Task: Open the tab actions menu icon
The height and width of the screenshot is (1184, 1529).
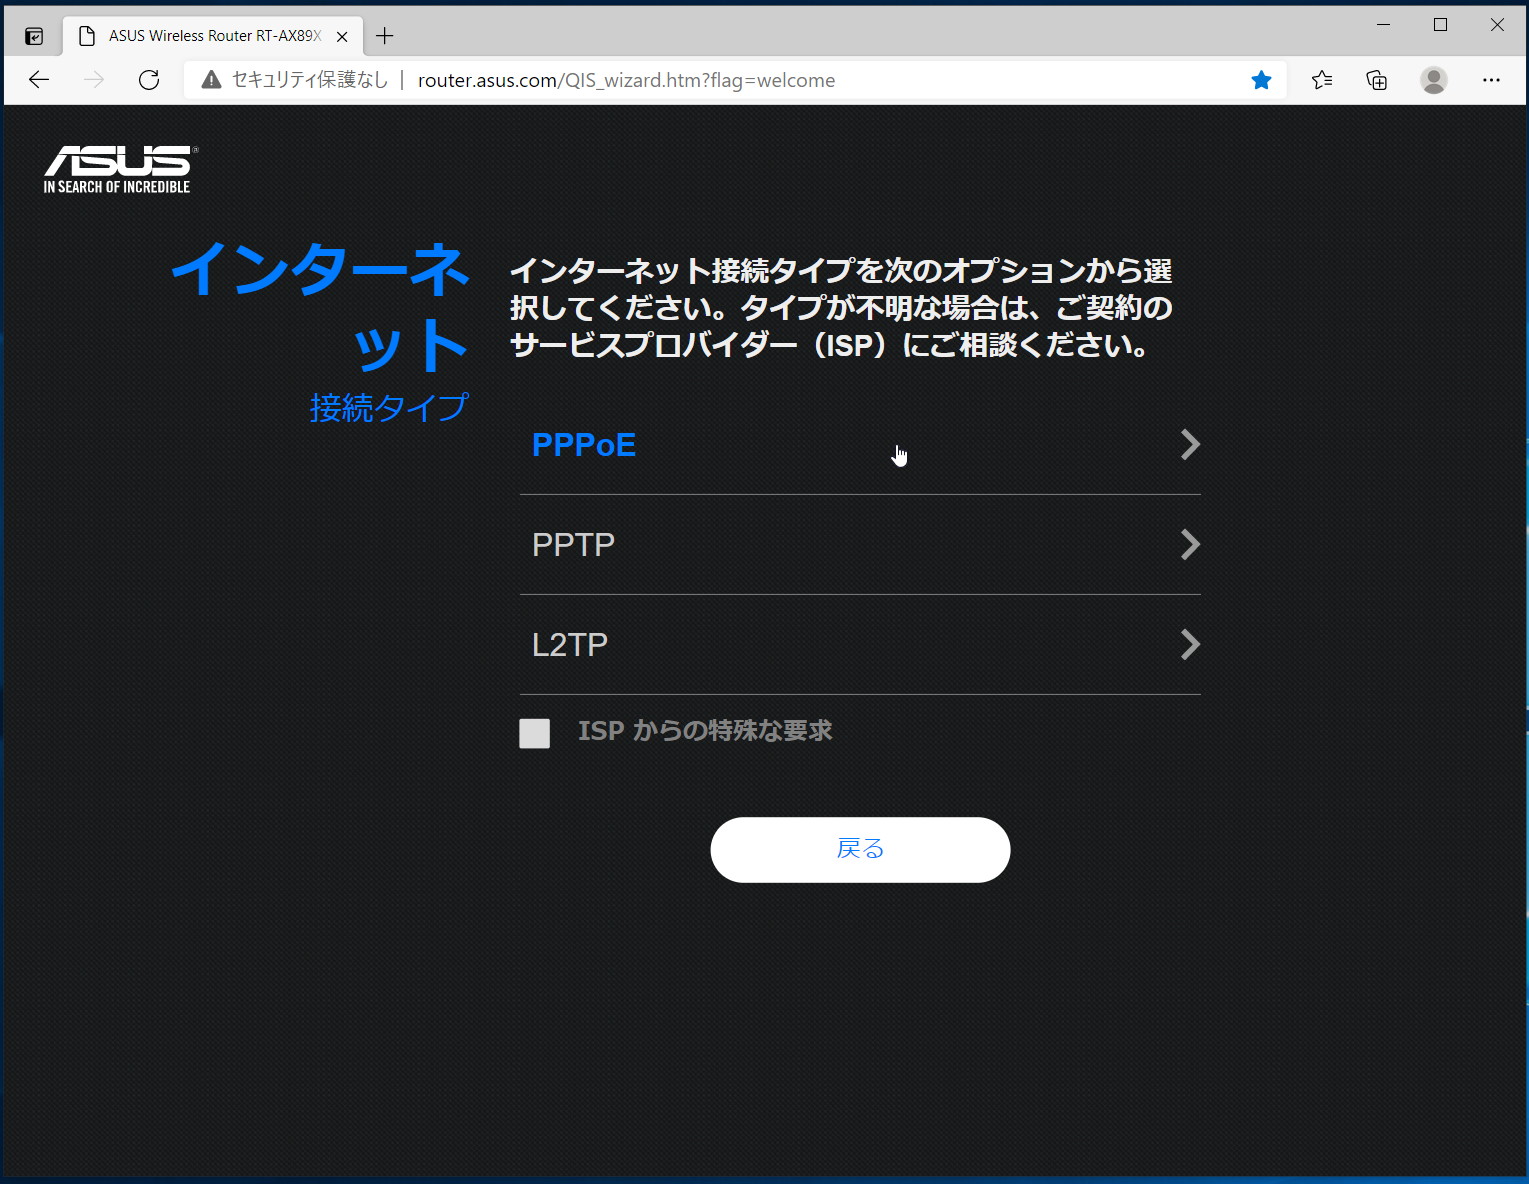Action: [34, 37]
